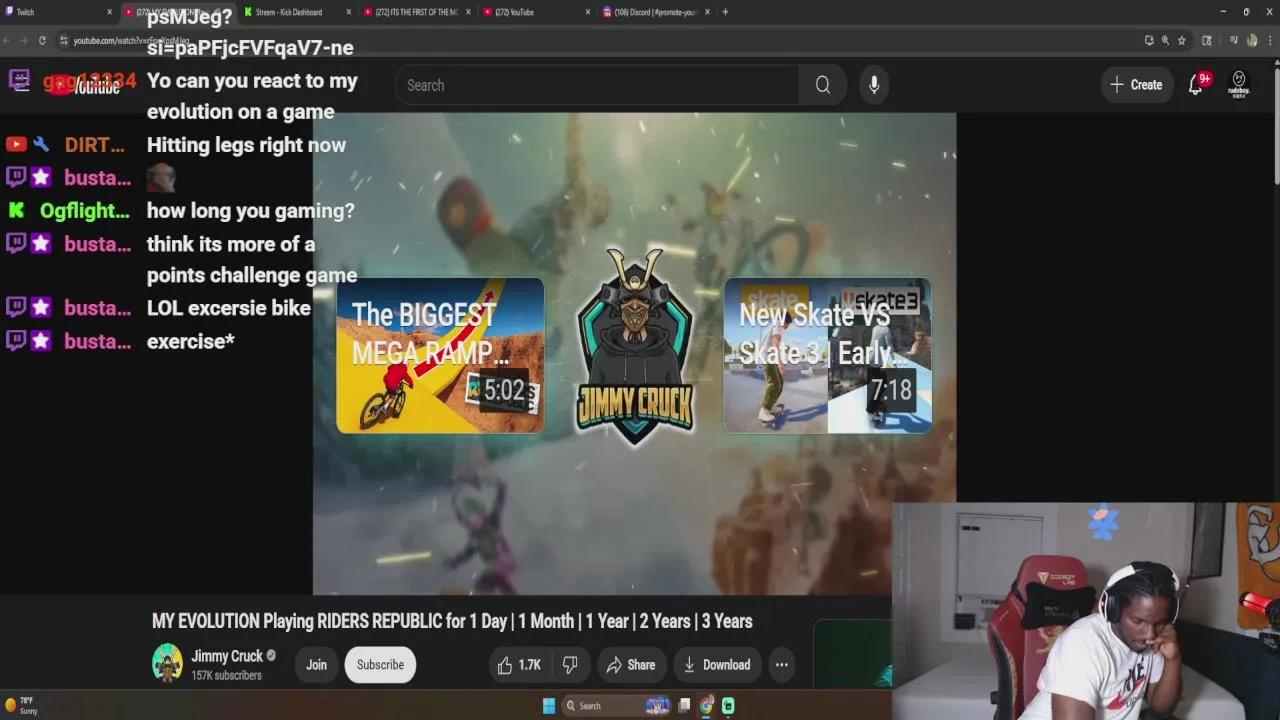Open Chrome profile avatar in toolbar
1280x720 pixels.
(1252, 40)
